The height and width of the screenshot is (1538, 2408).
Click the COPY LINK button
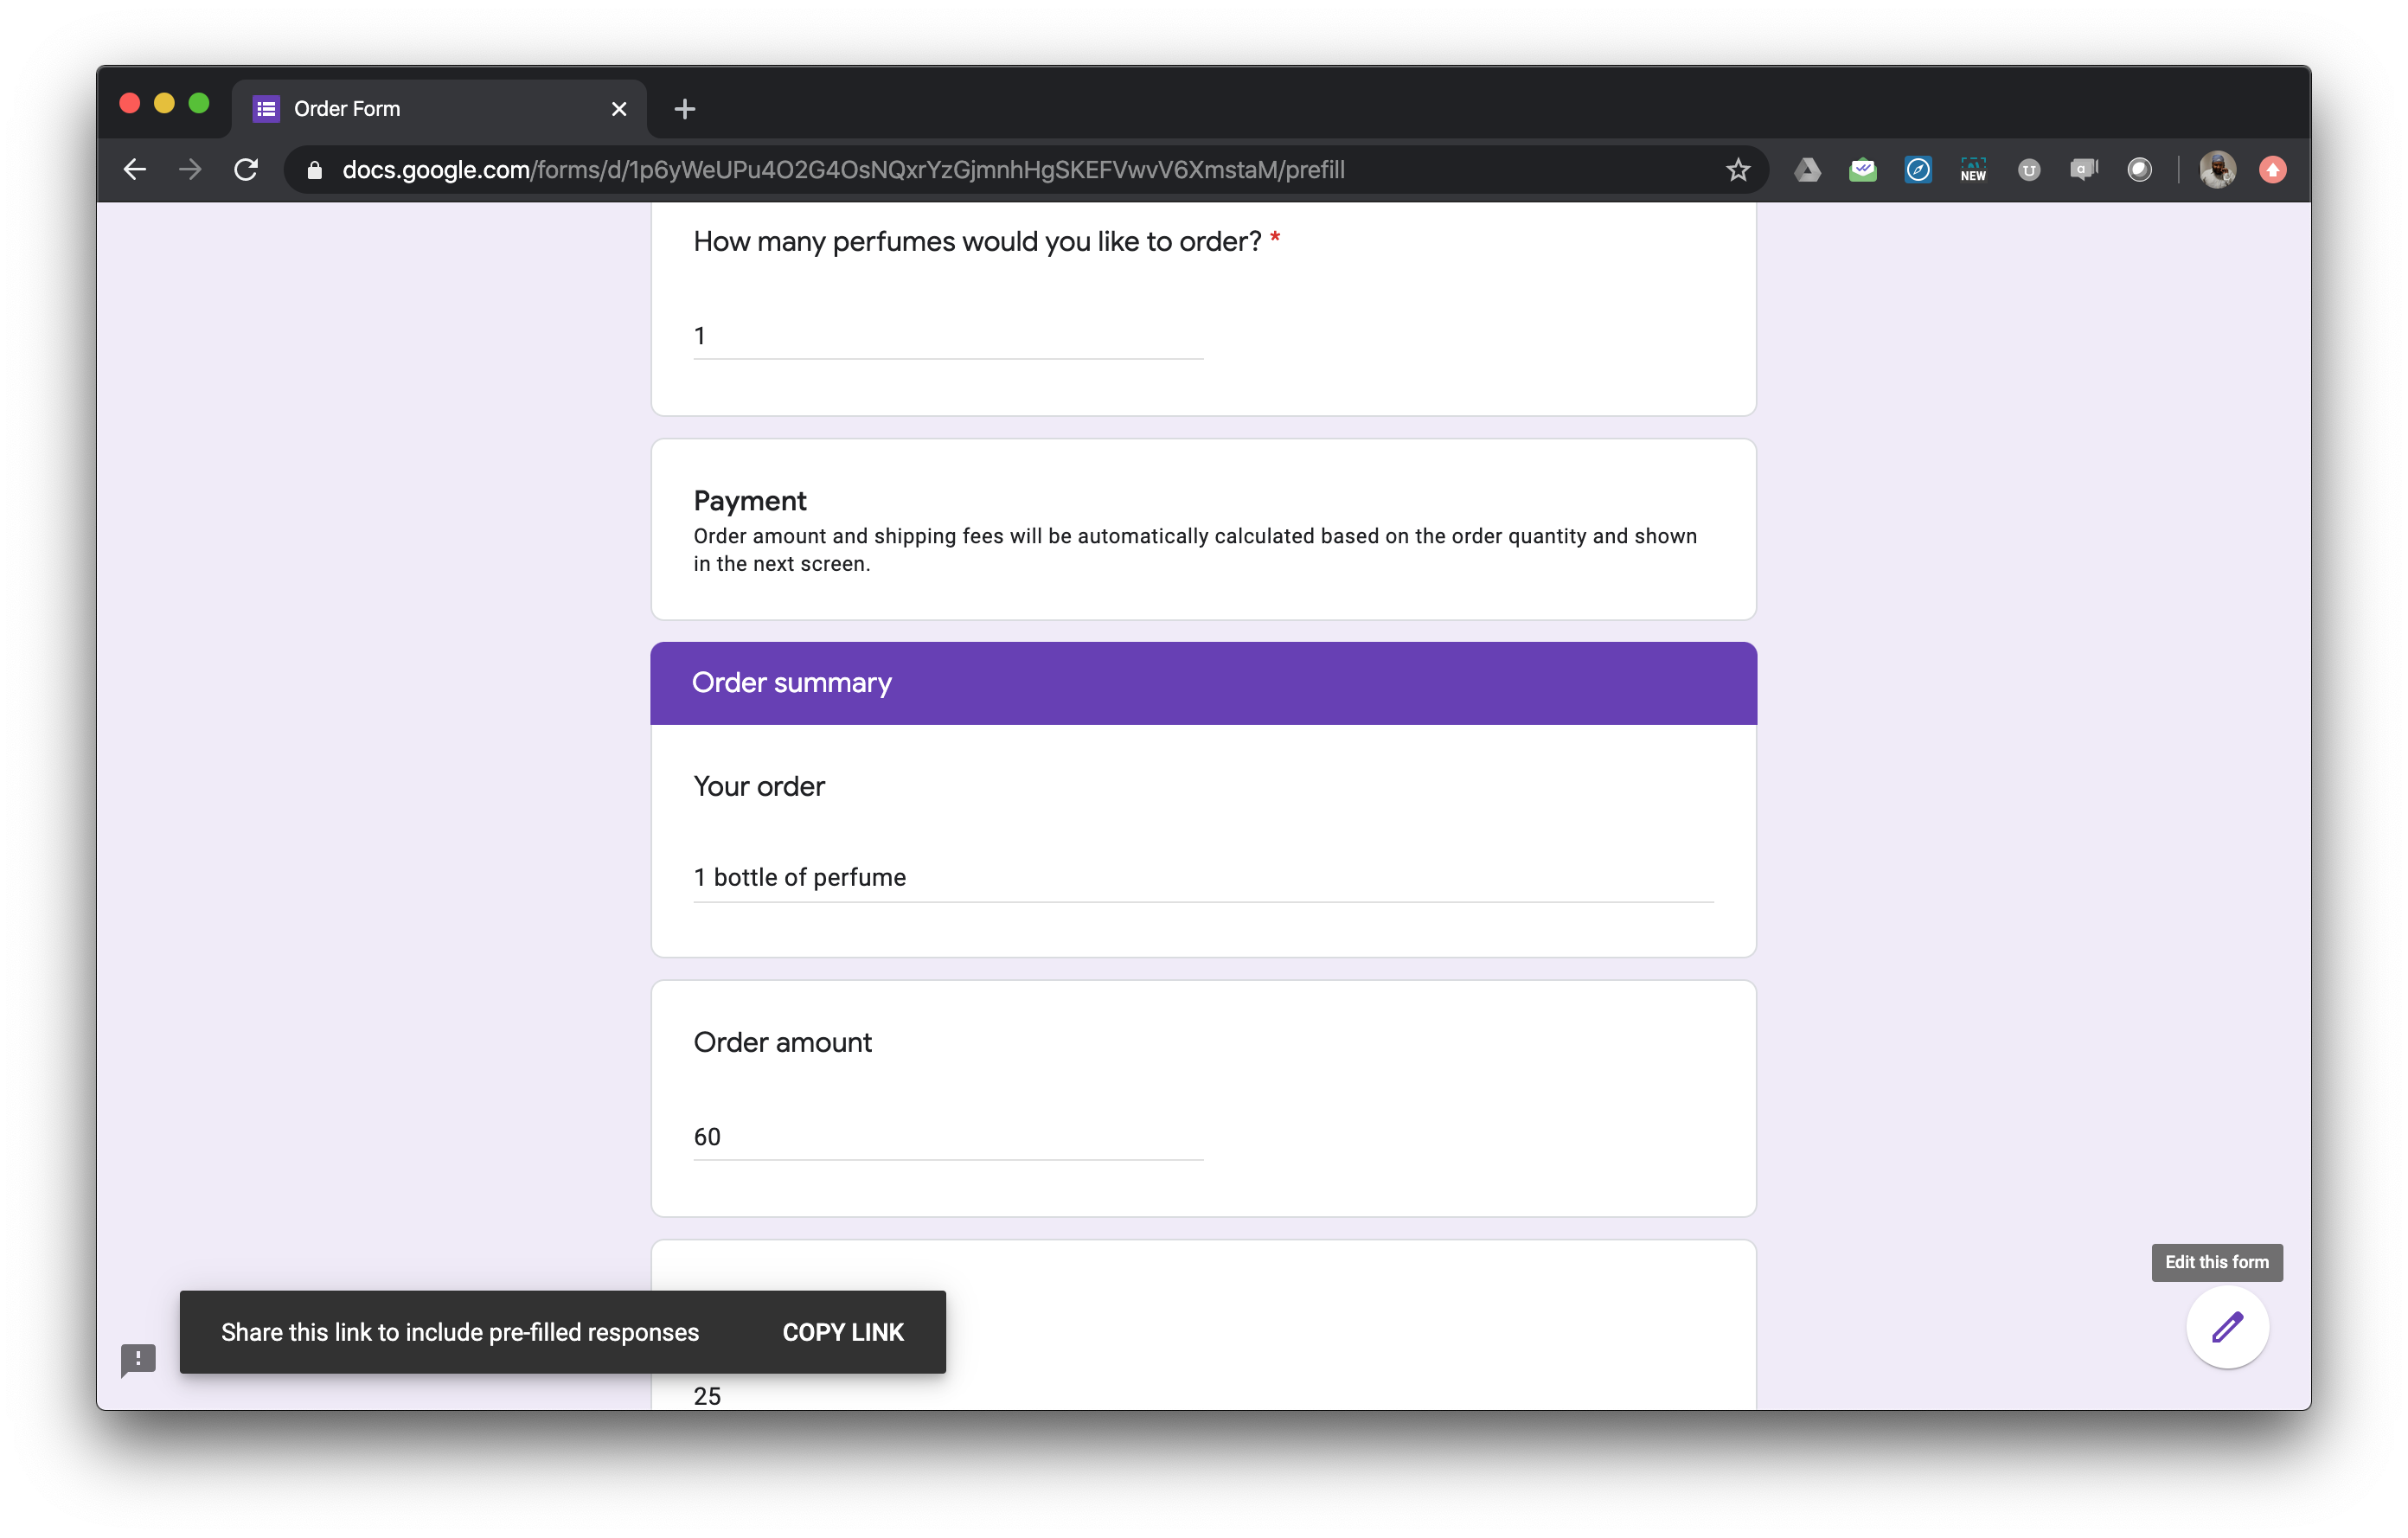[x=842, y=1331]
